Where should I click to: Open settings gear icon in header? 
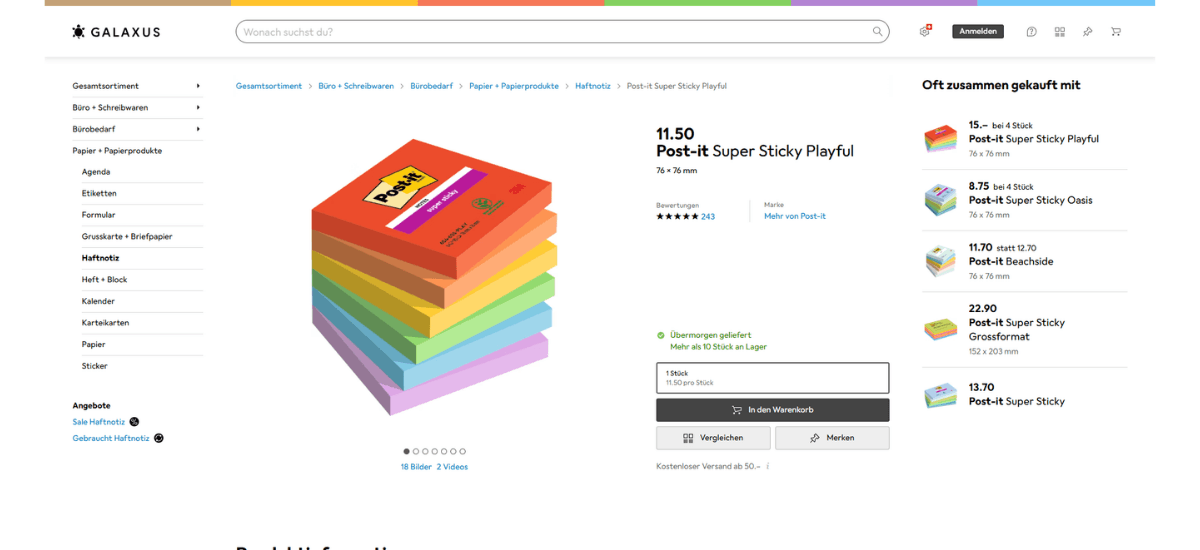point(925,32)
